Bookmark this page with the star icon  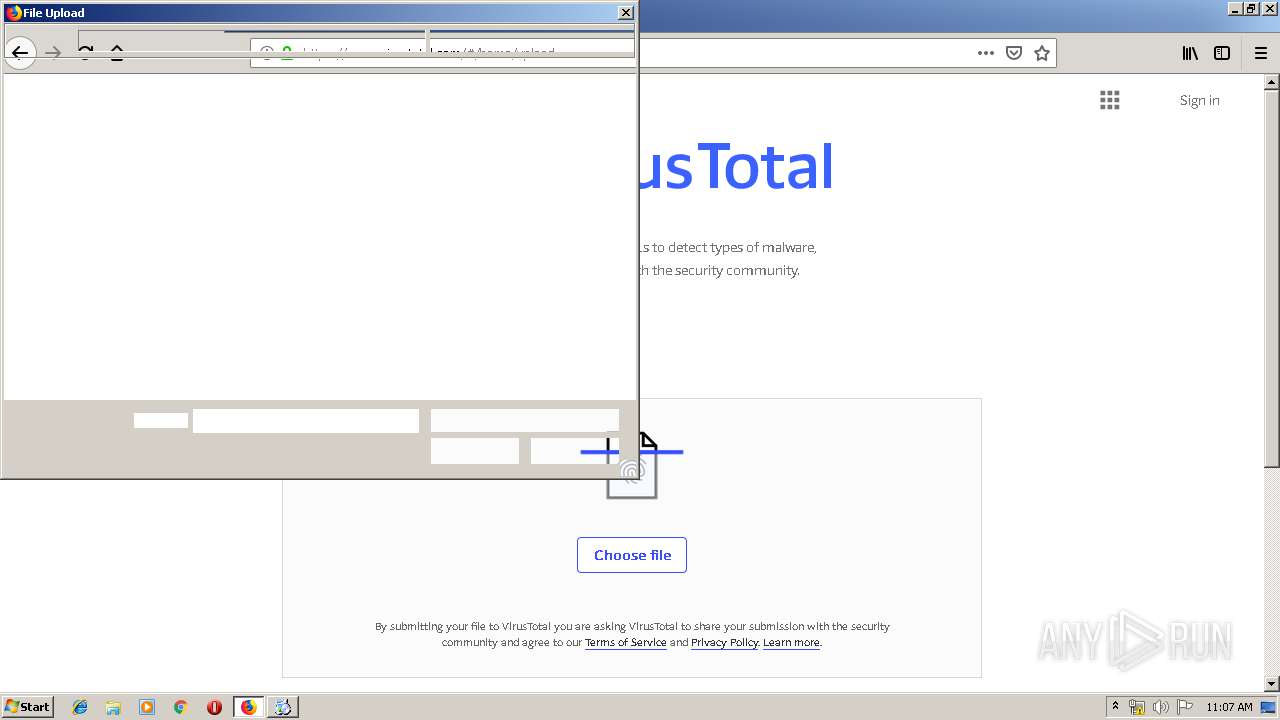click(1042, 53)
